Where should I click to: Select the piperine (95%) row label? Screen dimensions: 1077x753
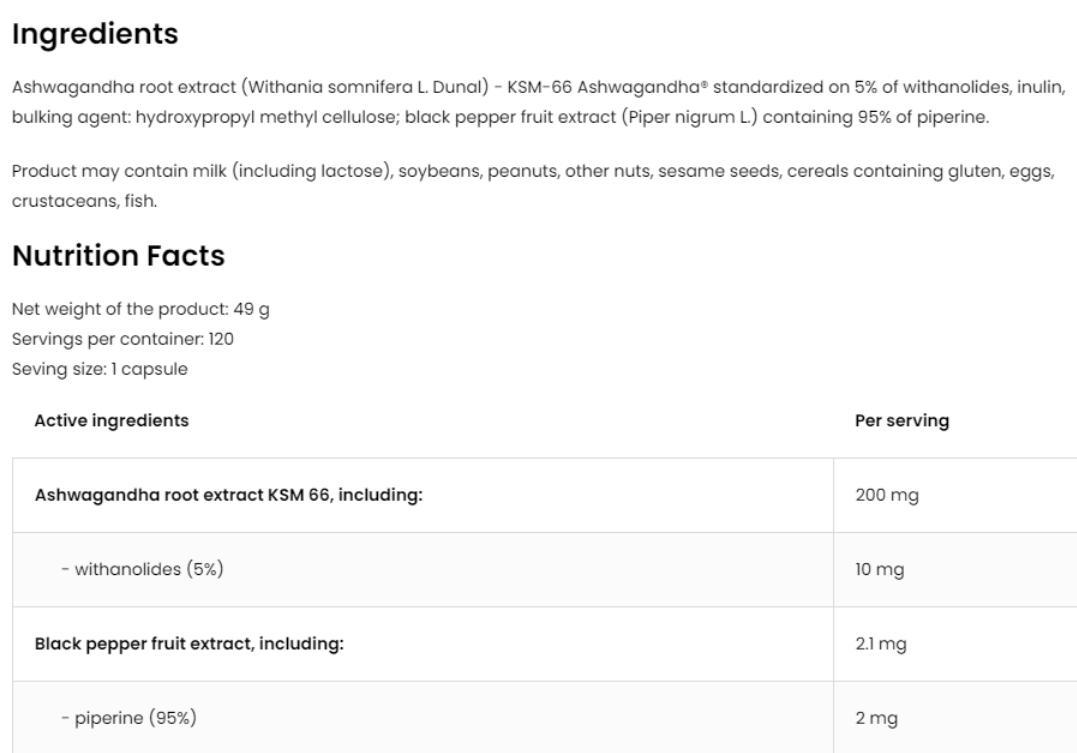tap(128, 718)
